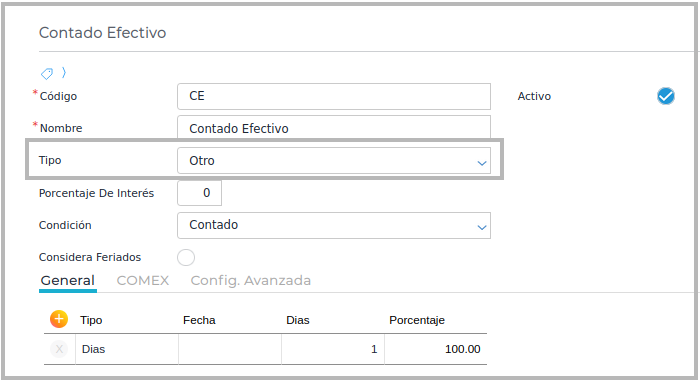Edit the Porcentaje De Interés value
This screenshot has height=381, width=700.
coord(200,193)
